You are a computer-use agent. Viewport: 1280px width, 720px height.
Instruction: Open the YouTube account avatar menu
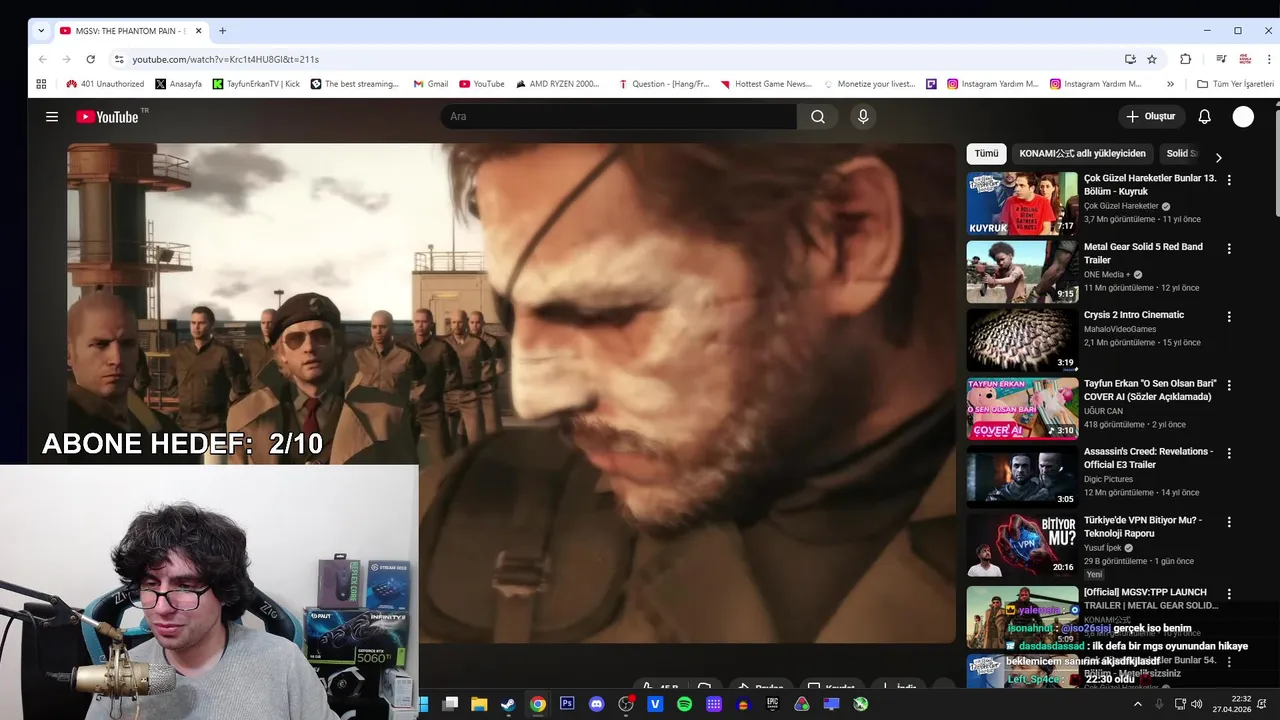1243,117
